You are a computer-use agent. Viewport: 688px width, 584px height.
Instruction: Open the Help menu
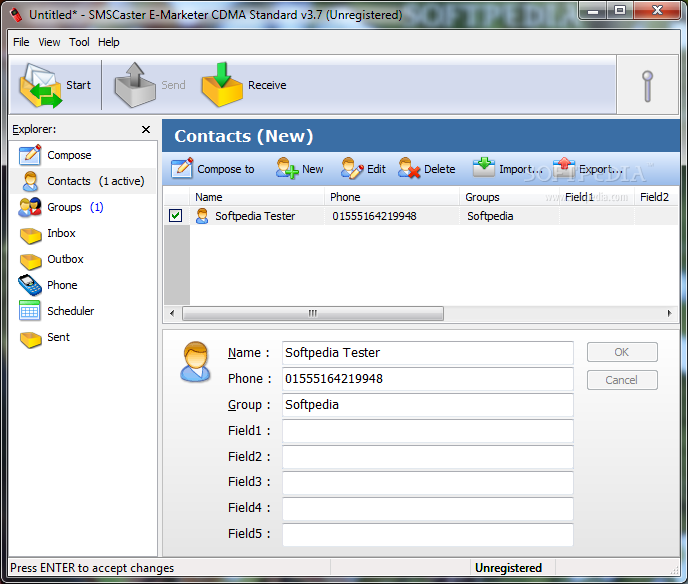coord(108,42)
